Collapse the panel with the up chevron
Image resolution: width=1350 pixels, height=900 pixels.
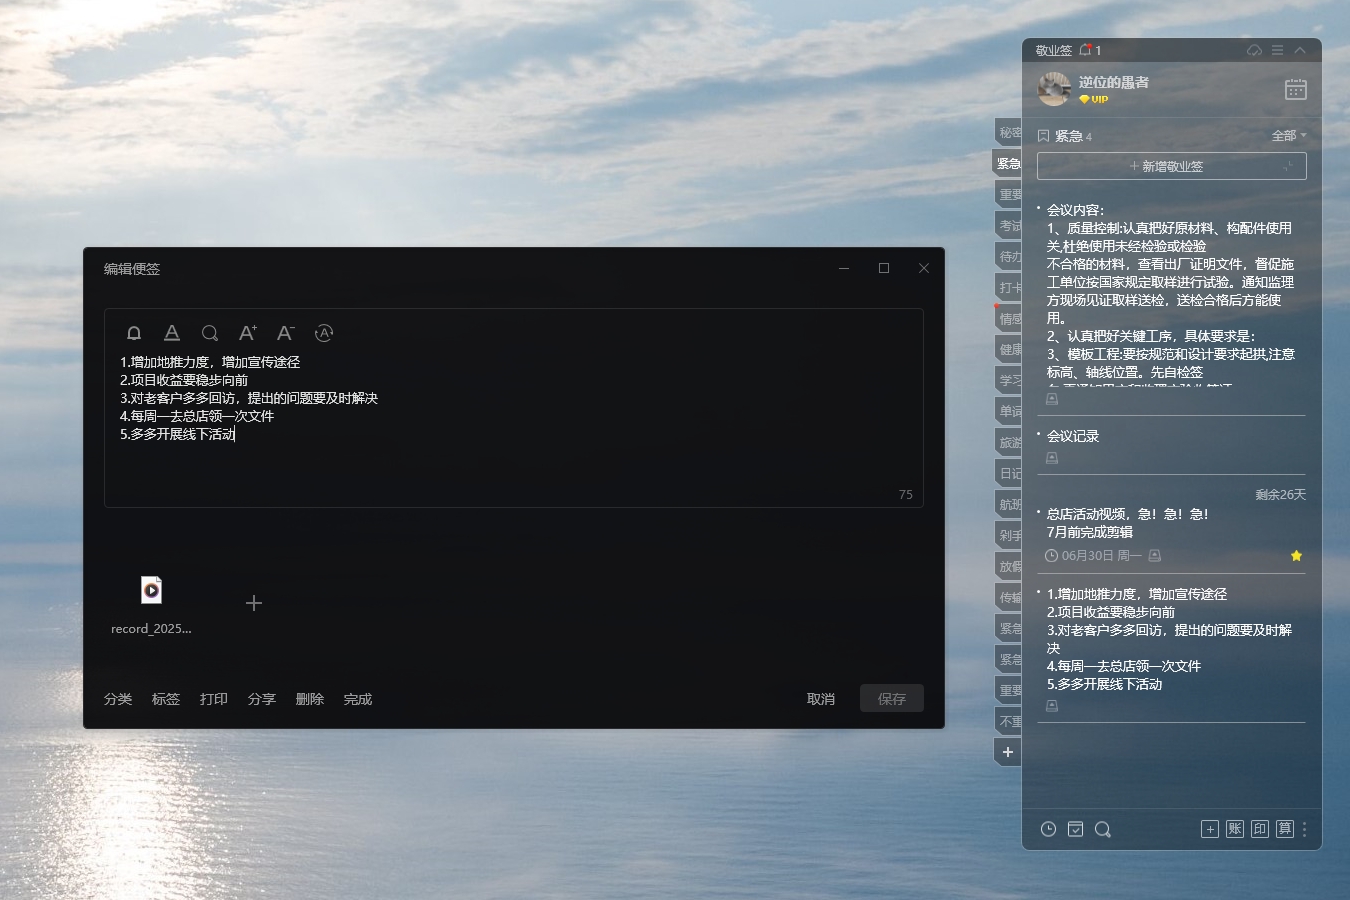point(1300,50)
